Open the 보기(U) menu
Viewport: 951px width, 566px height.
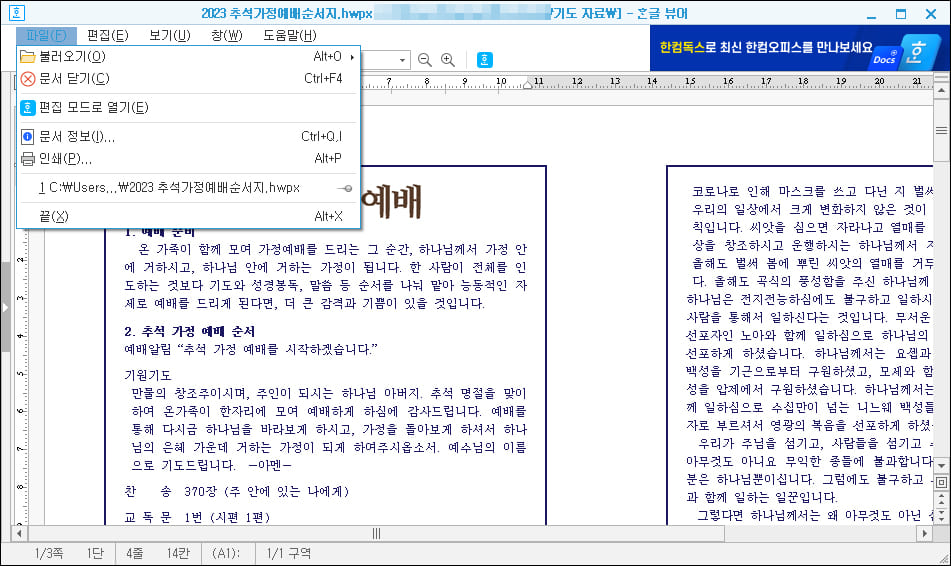pyautogui.click(x=170, y=35)
